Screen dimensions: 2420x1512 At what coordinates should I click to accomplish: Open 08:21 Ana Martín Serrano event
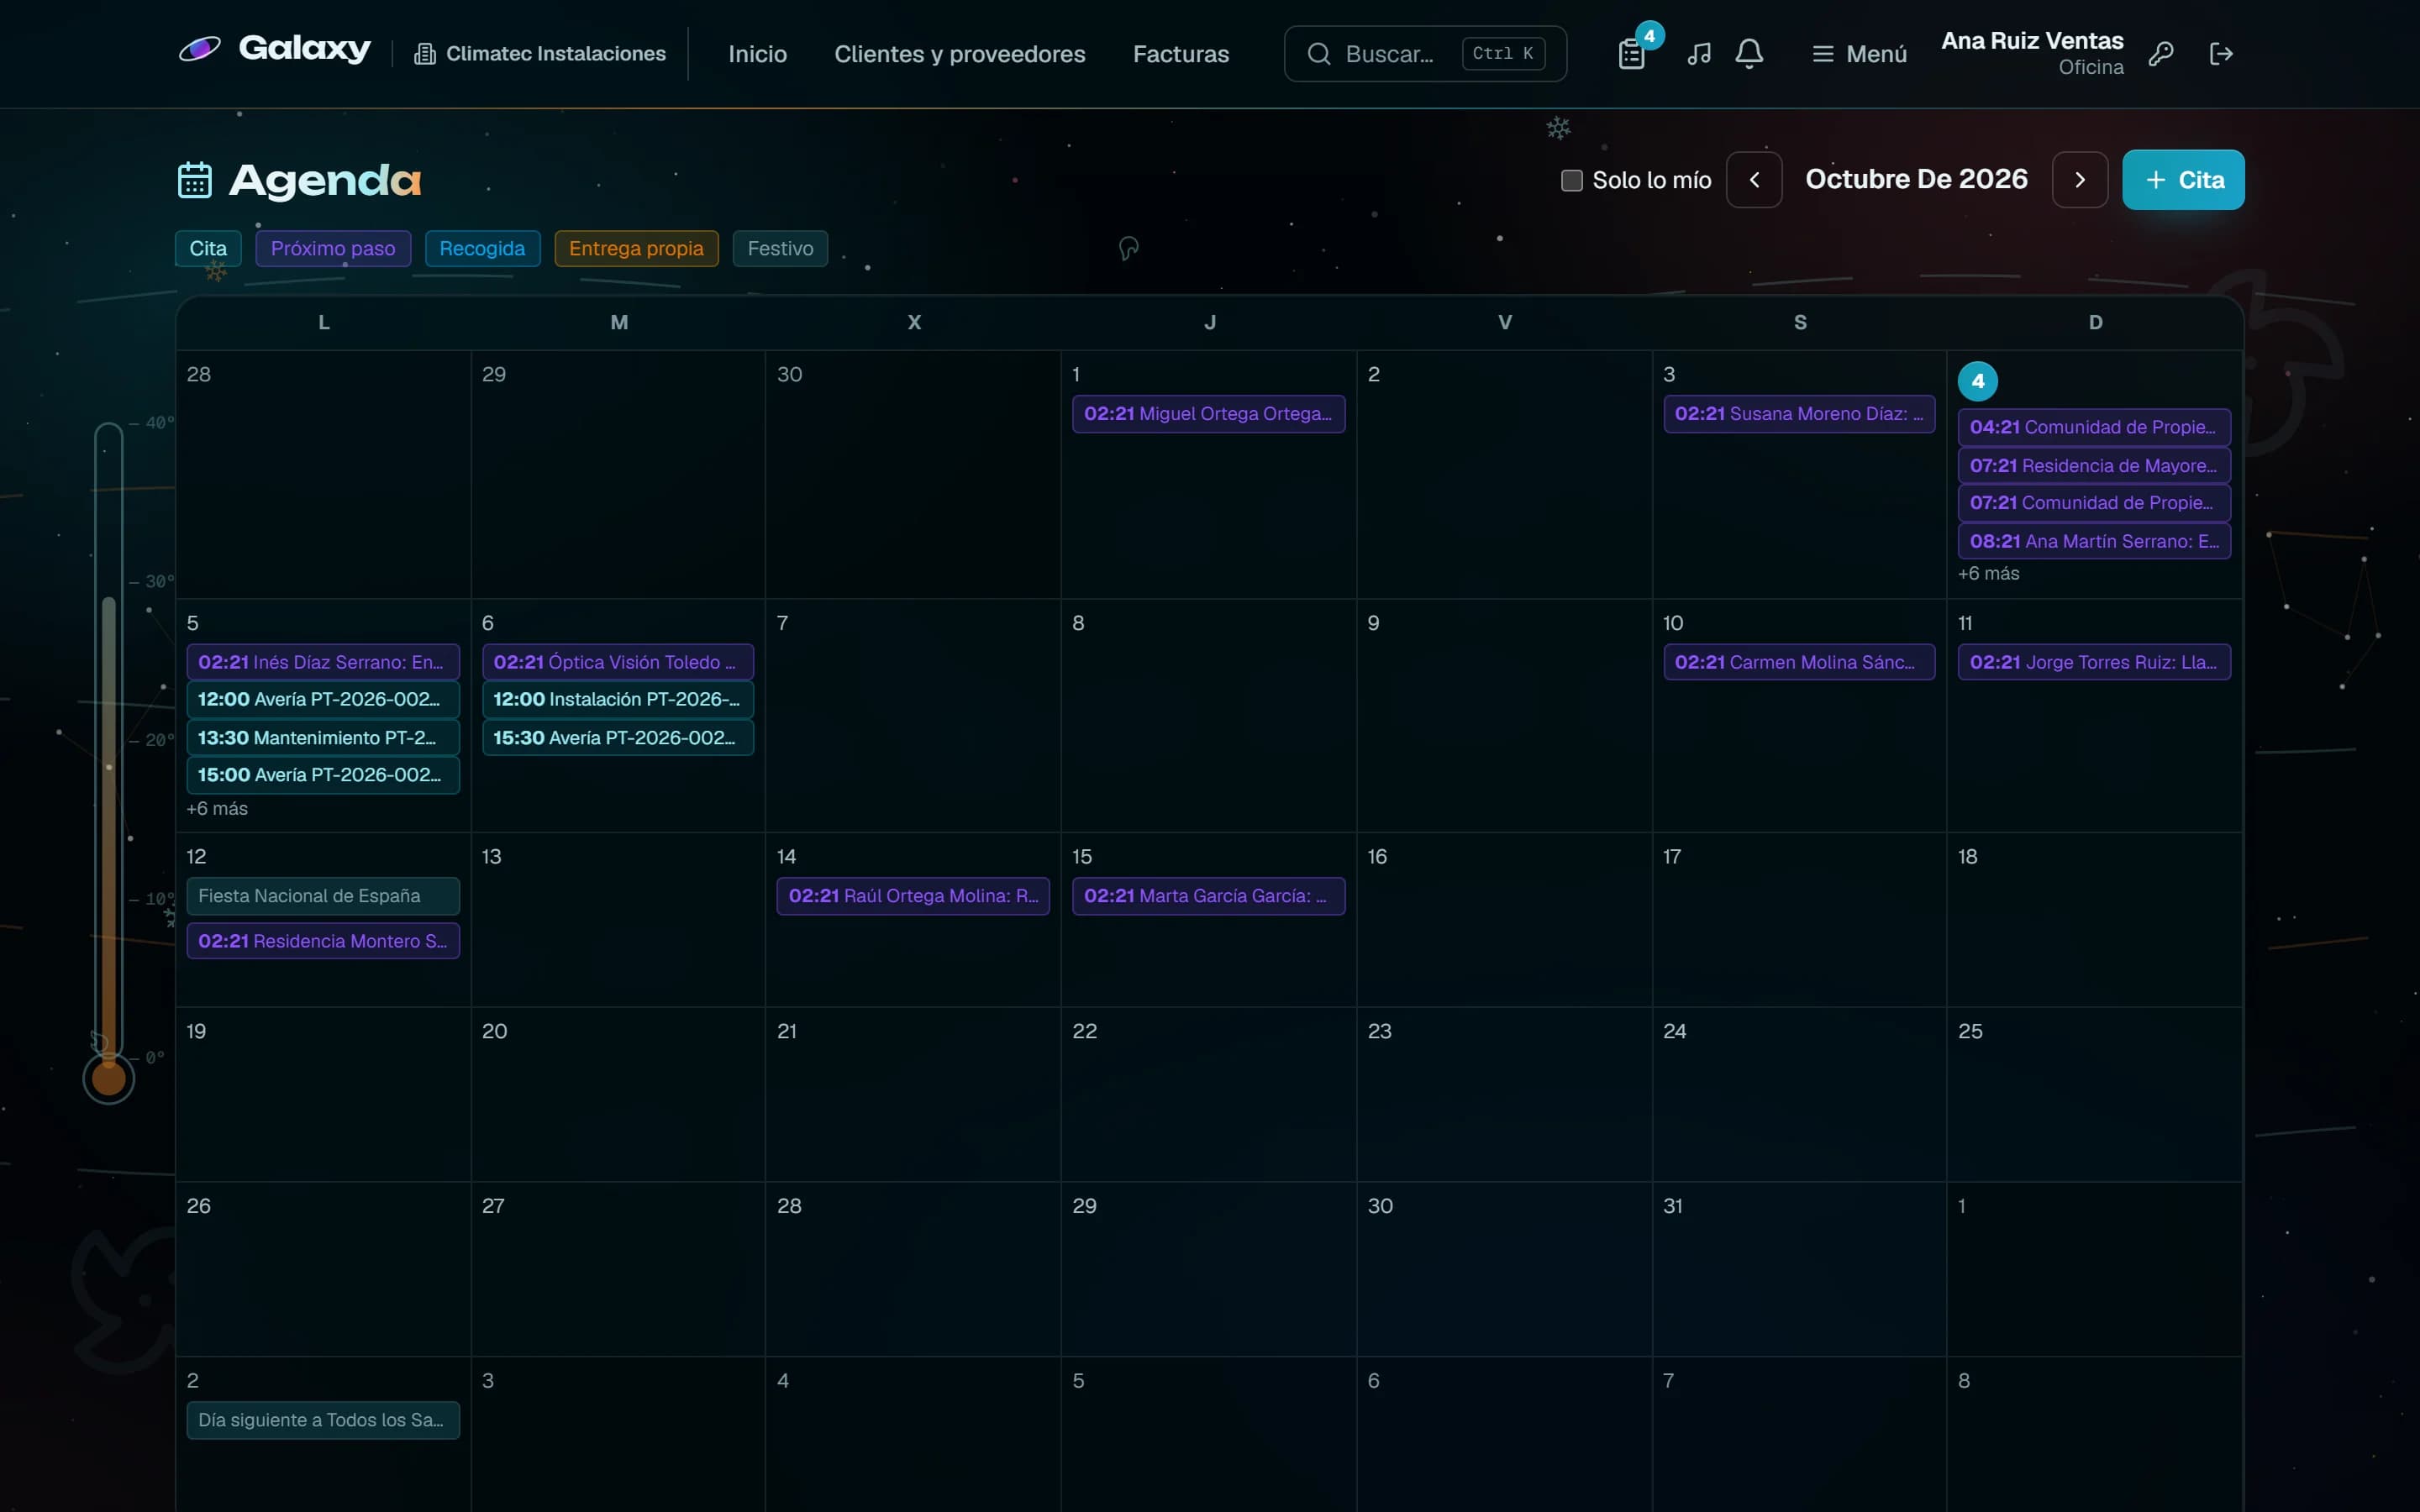click(x=2094, y=542)
